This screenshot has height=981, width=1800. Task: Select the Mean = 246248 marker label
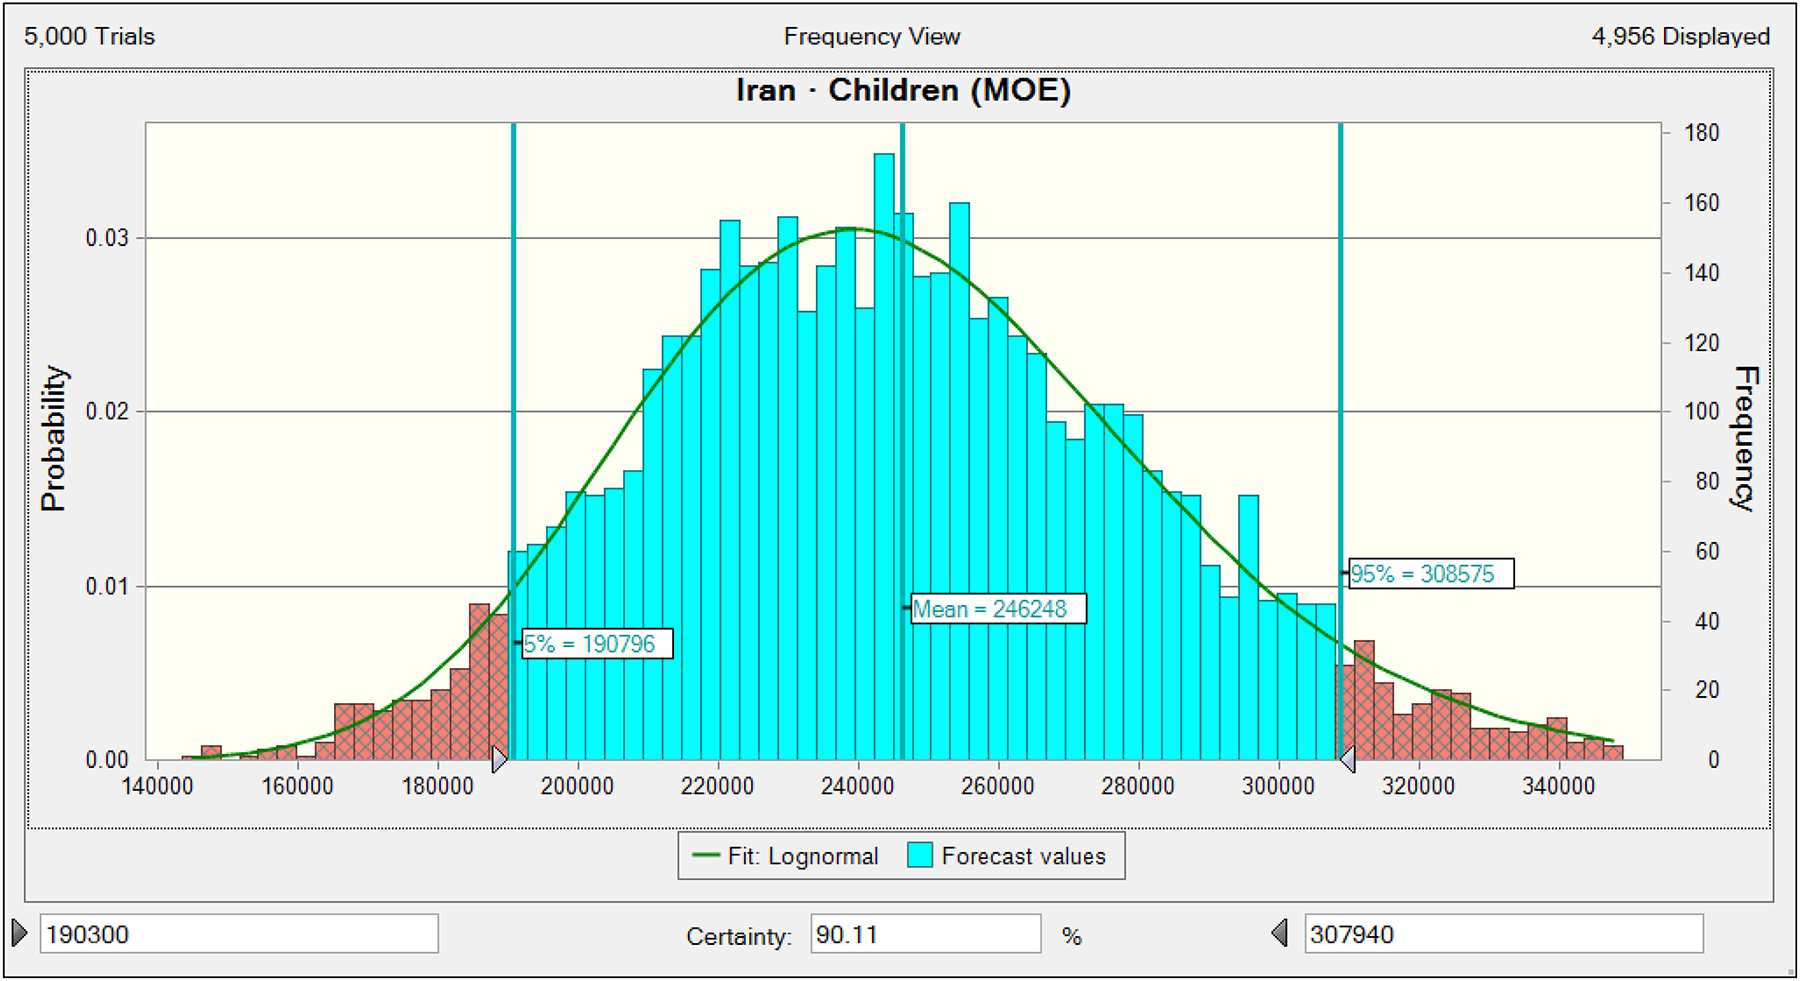click(997, 608)
